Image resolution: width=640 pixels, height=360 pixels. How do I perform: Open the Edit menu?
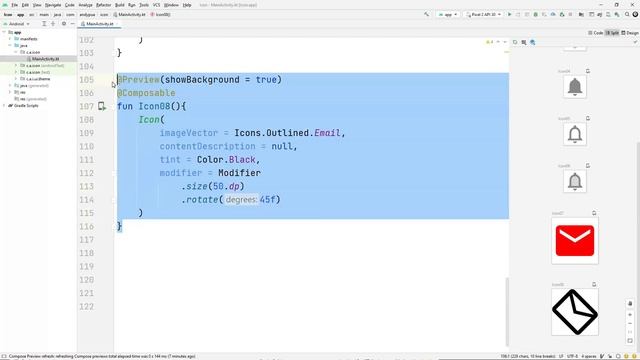point(25,5)
